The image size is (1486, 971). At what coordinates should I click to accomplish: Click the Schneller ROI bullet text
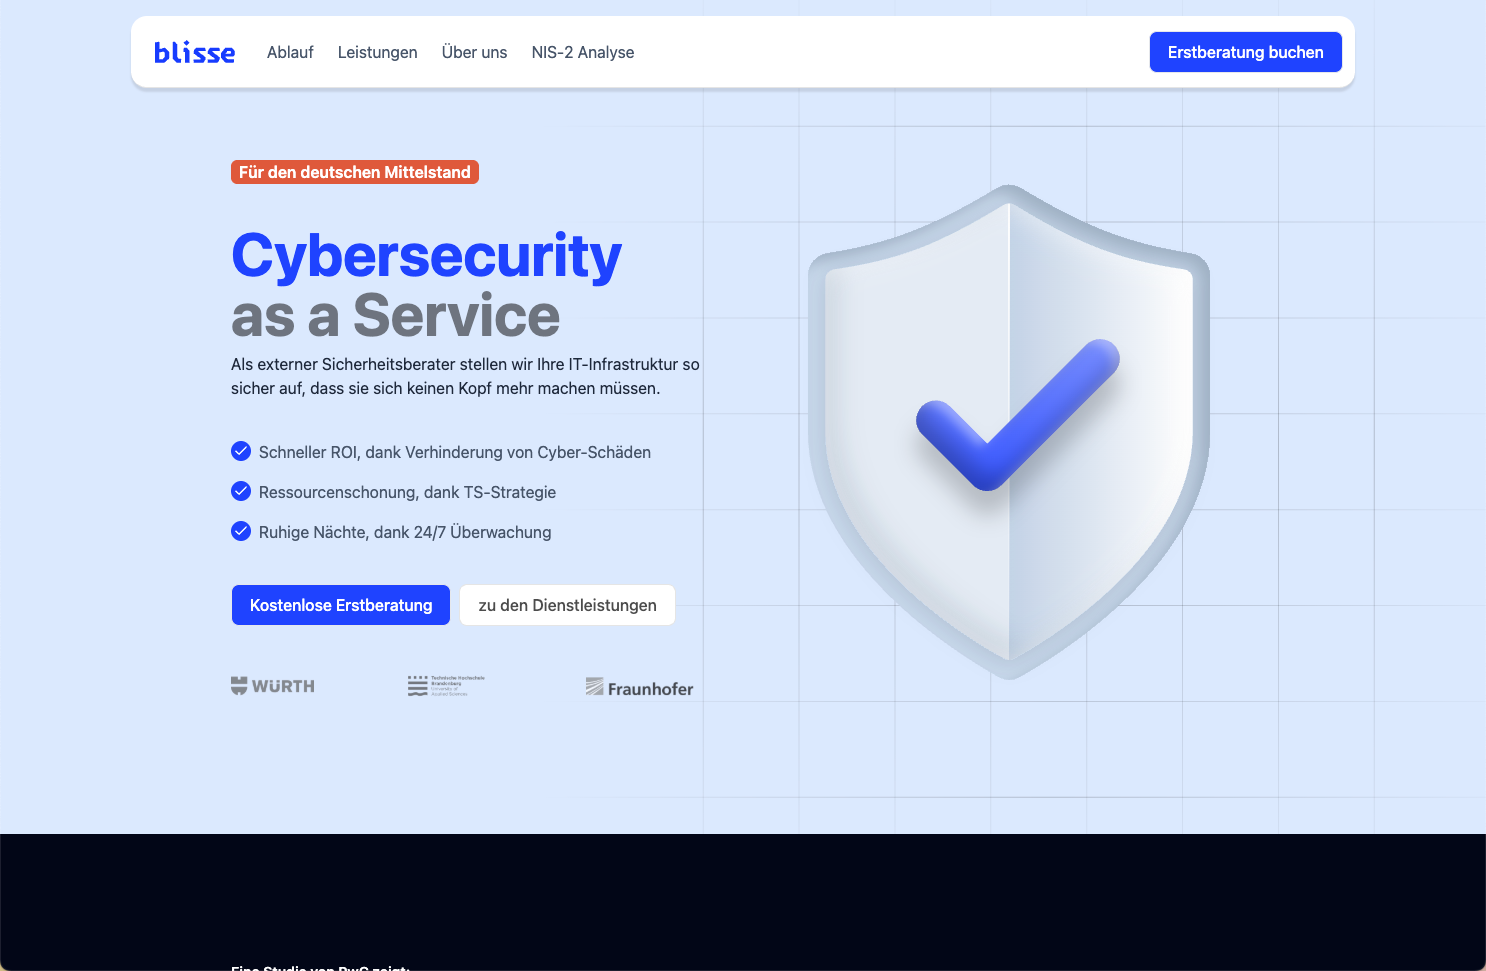pos(455,452)
